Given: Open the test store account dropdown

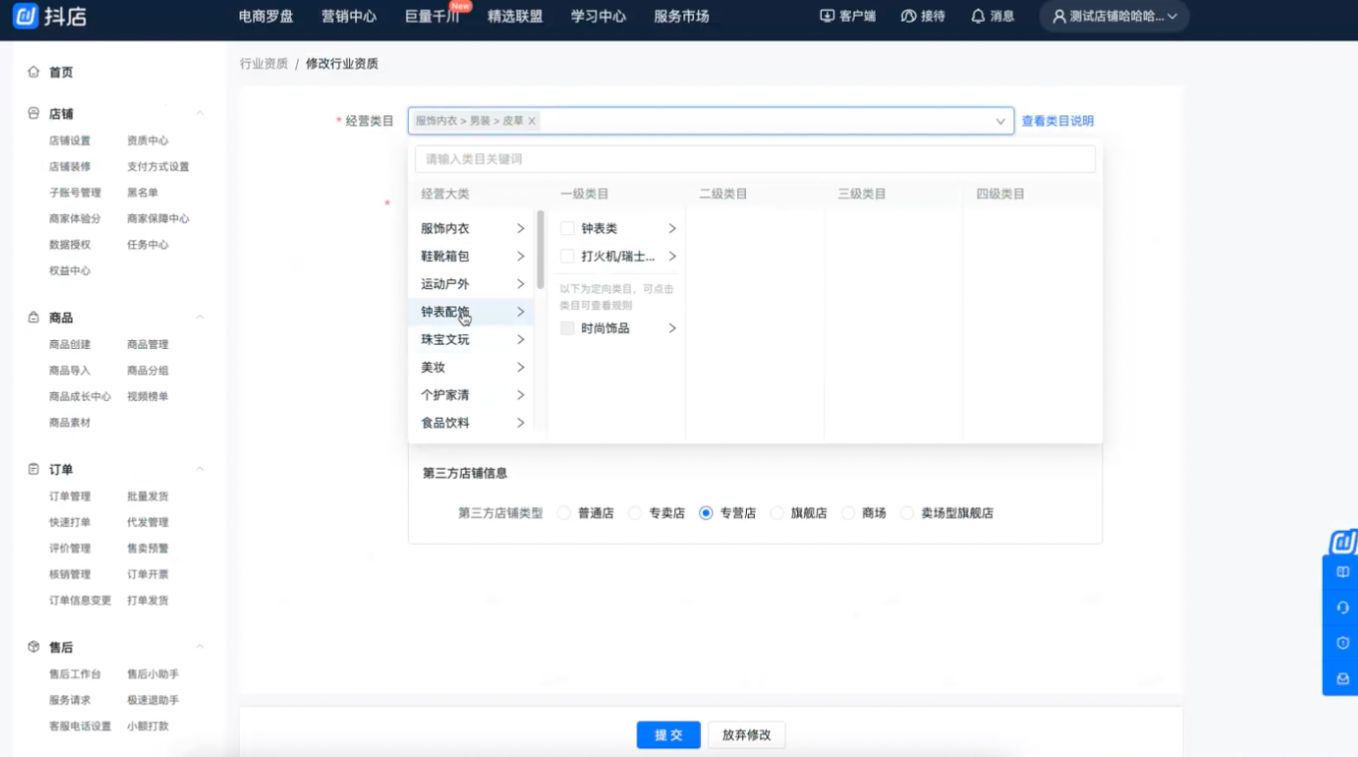Looking at the screenshot, I should click(1114, 16).
